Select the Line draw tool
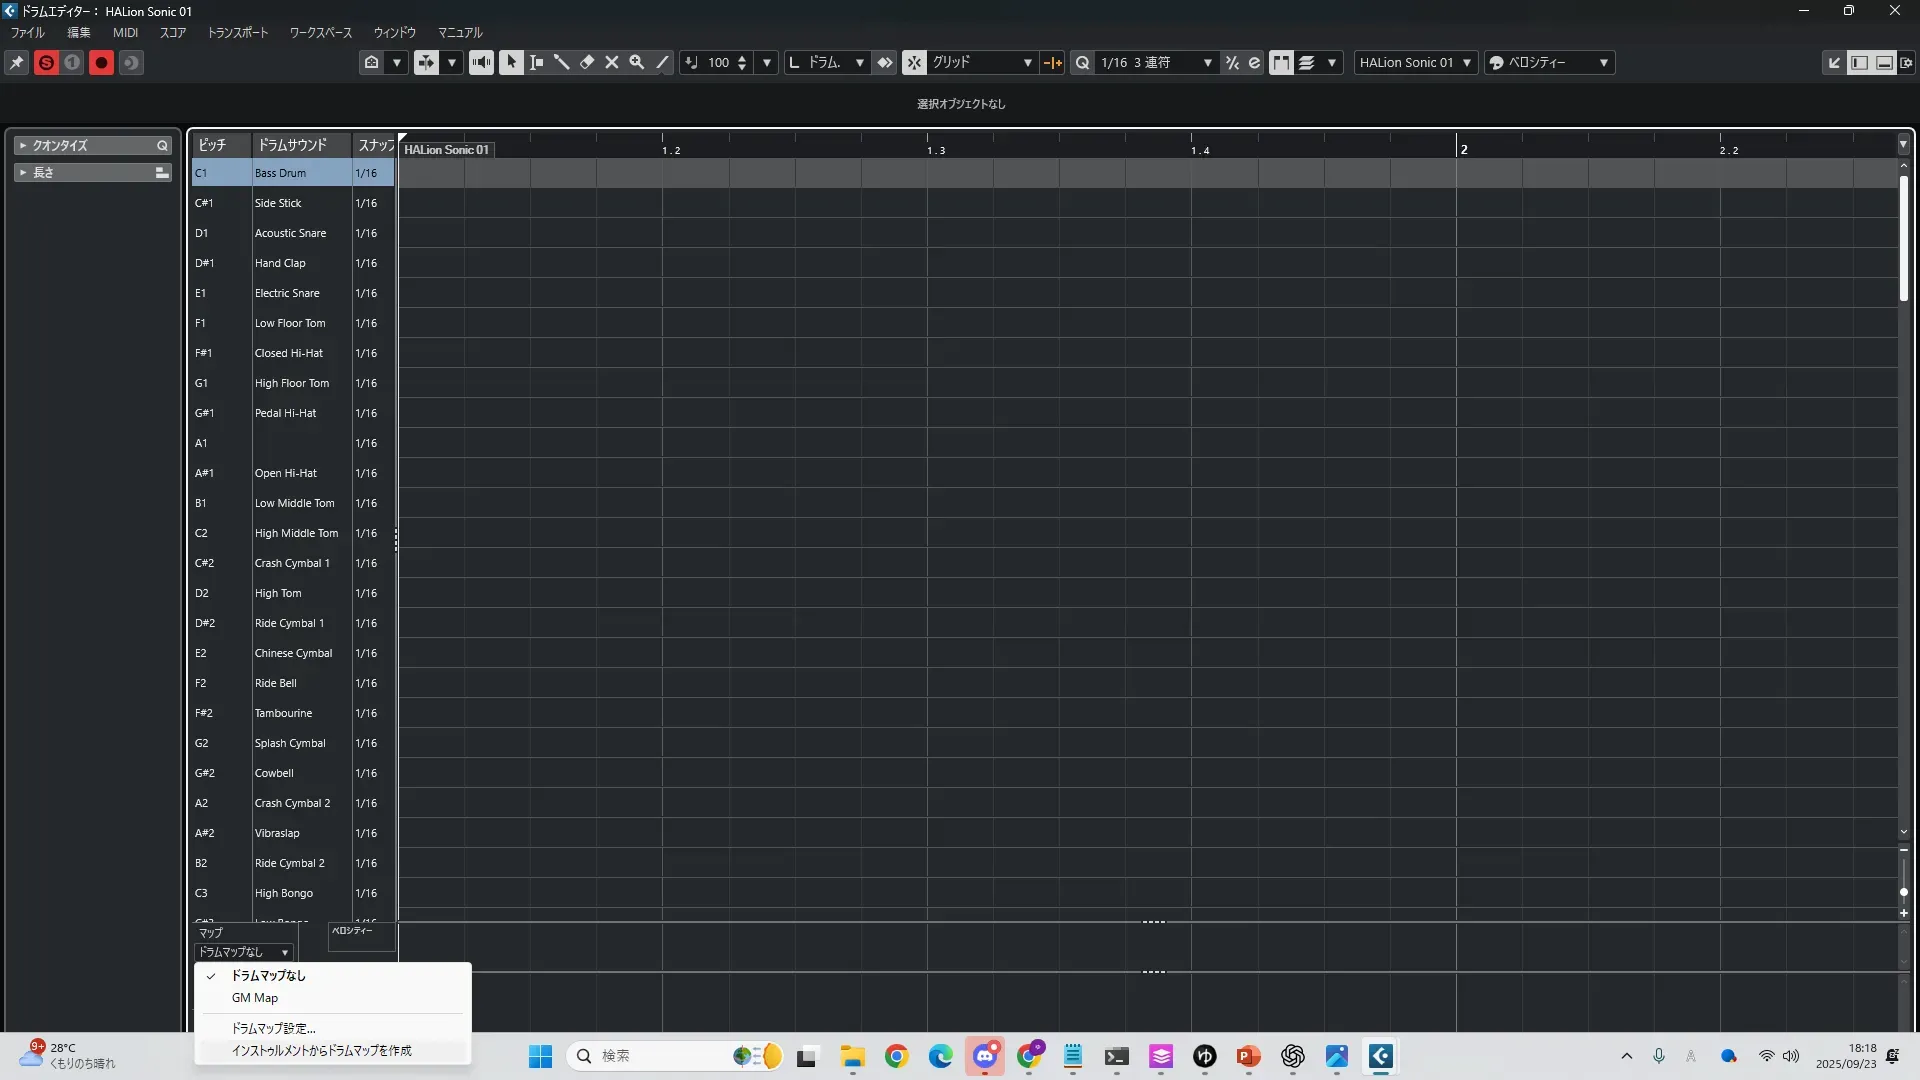The image size is (1920, 1080). click(x=662, y=62)
